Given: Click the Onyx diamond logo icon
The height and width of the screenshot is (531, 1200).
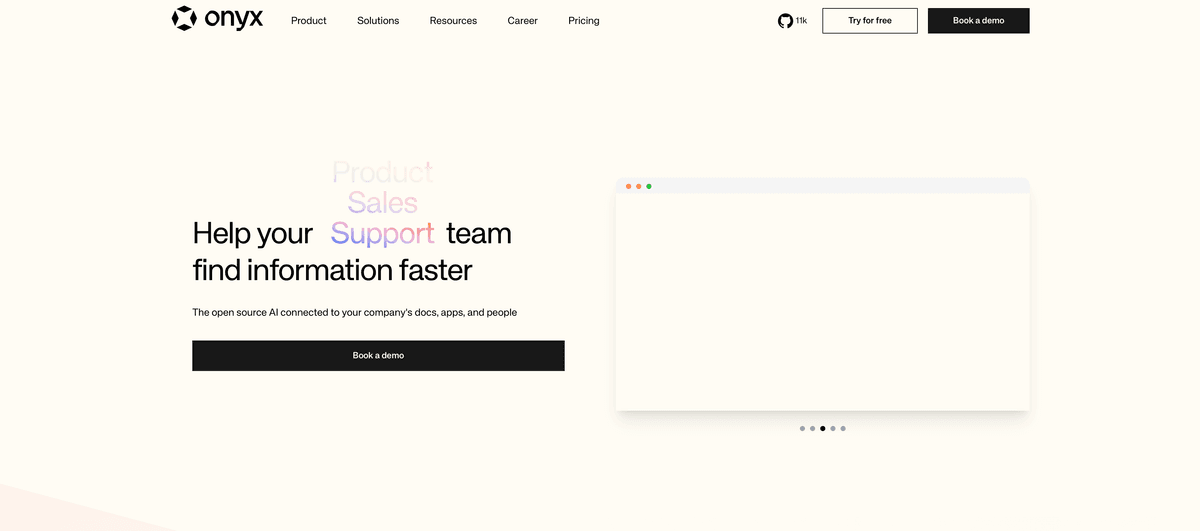Looking at the screenshot, I should (184, 19).
